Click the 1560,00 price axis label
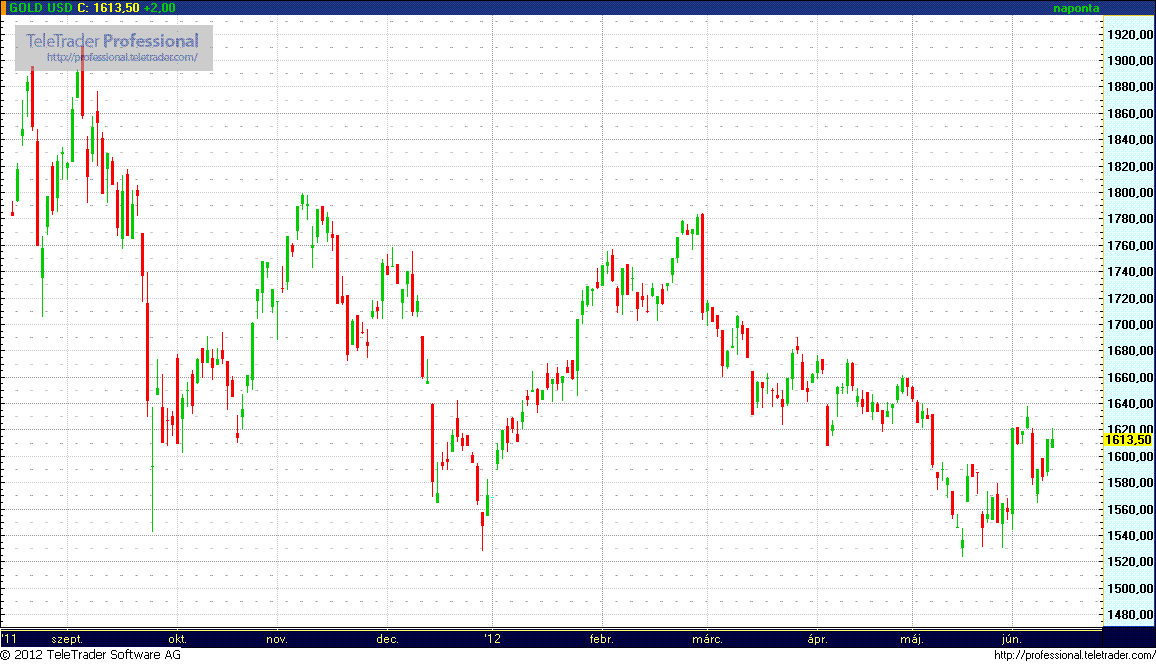The image size is (1156, 664). tap(1130, 509)
